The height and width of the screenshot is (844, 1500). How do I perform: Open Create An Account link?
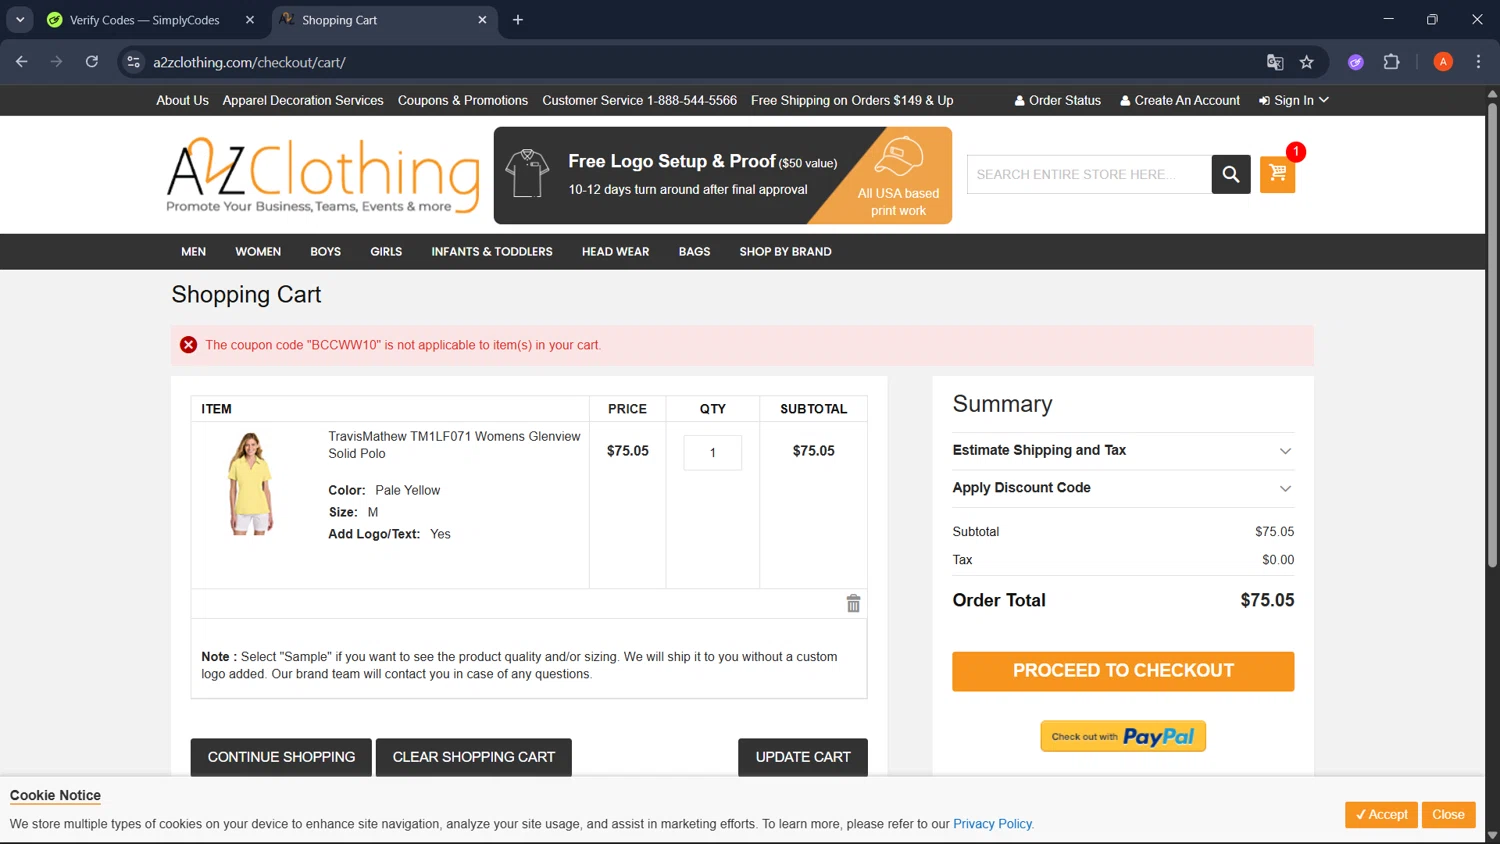click(x=1179, y=100)
